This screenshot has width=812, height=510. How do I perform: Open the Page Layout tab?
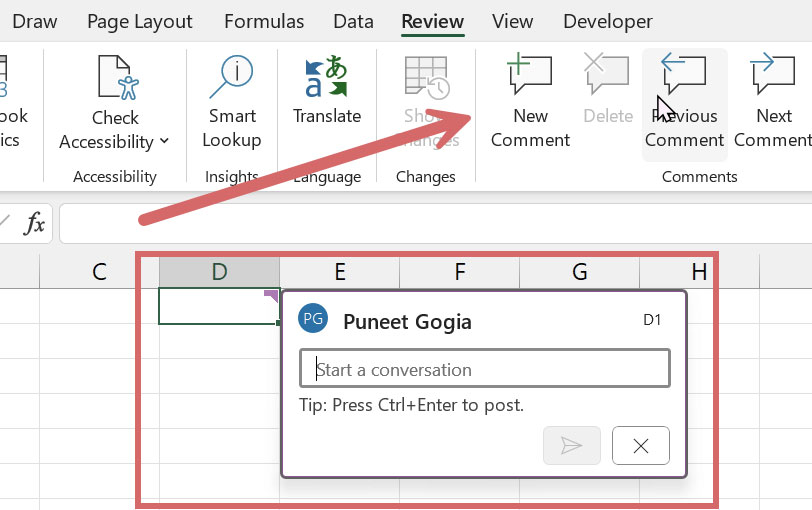point(139,21)
